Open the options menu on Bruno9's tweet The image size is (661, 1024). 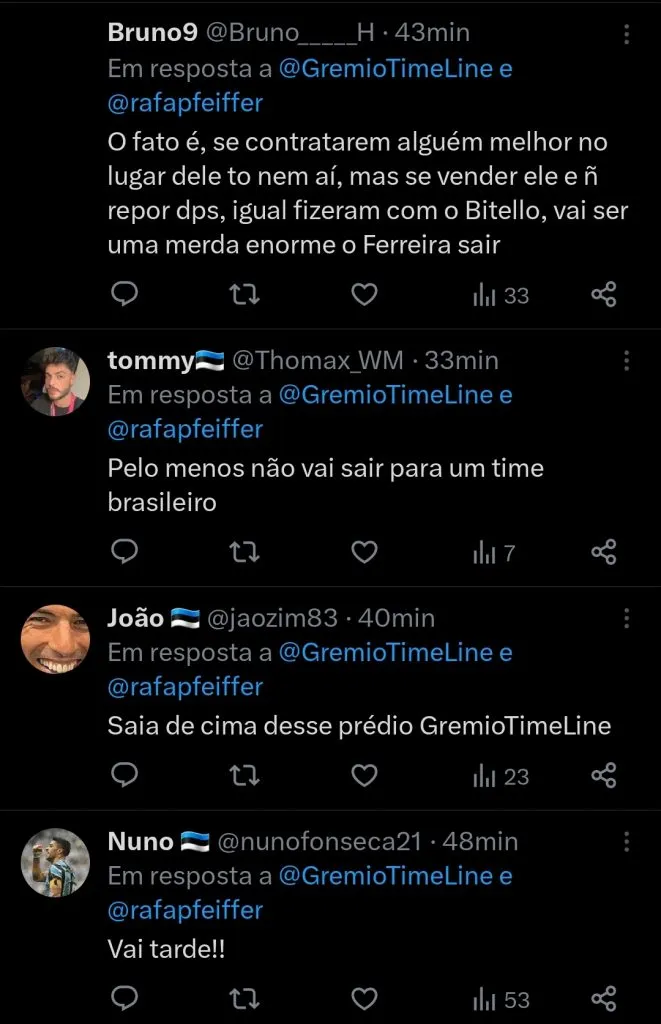click(626, 33)
